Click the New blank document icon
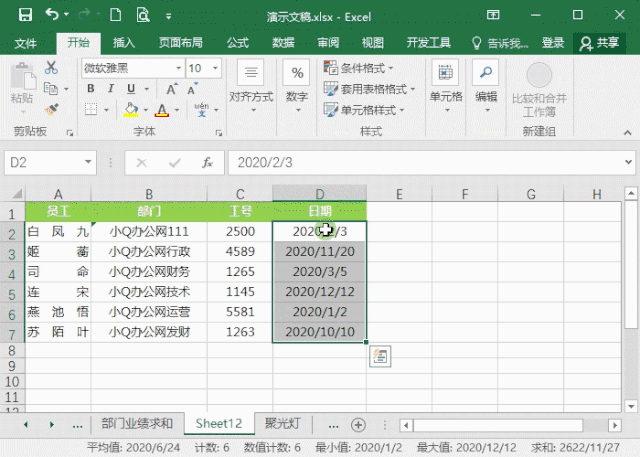The height and width of the screenshot is (457, 640). [116, 15]
